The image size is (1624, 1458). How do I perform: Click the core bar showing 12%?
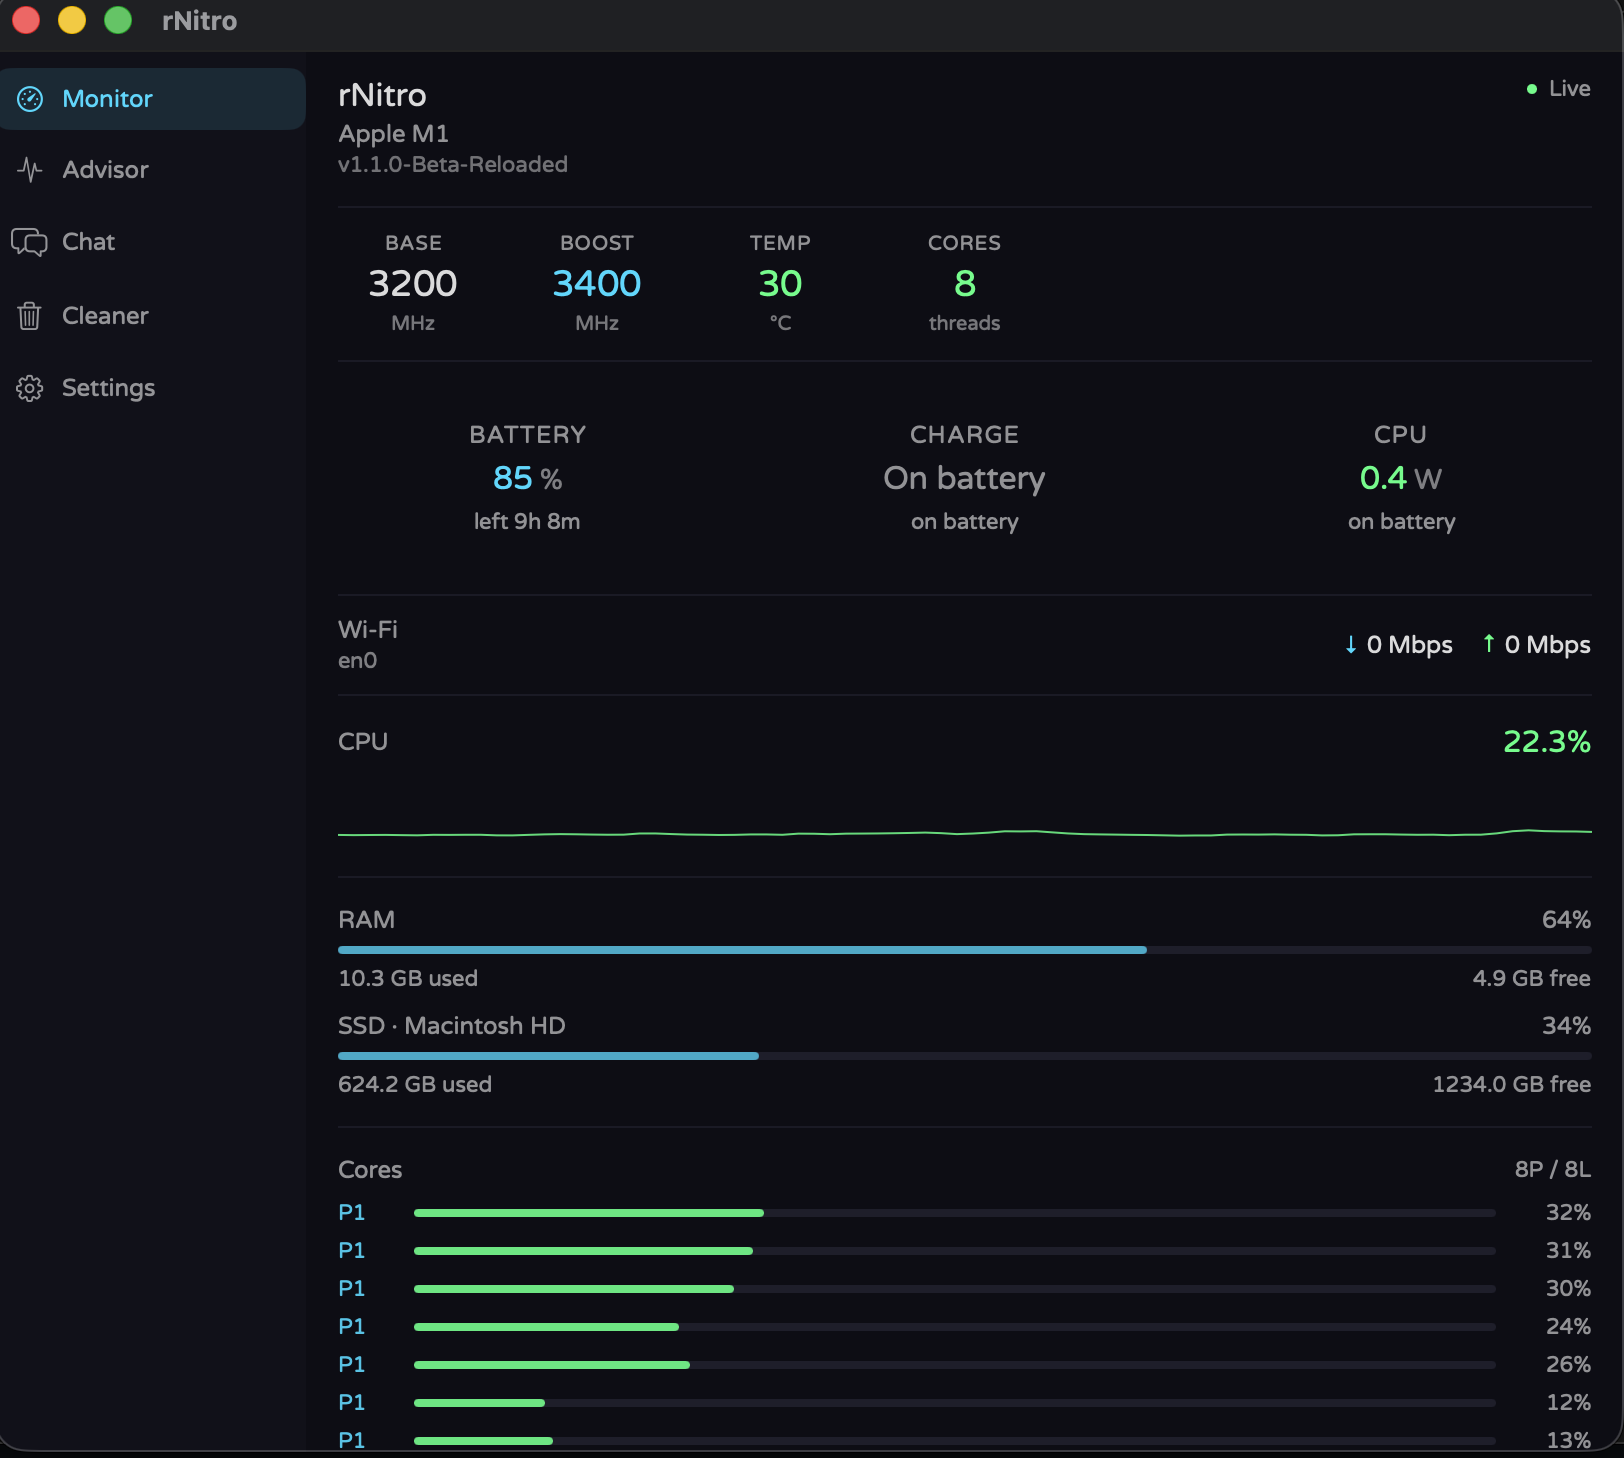pos(954,1403)
